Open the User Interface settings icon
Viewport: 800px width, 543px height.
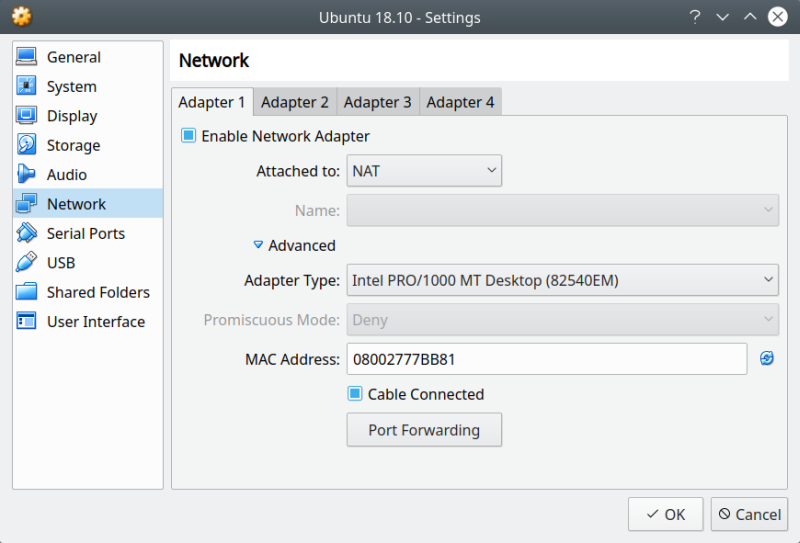tap(27, 321)
